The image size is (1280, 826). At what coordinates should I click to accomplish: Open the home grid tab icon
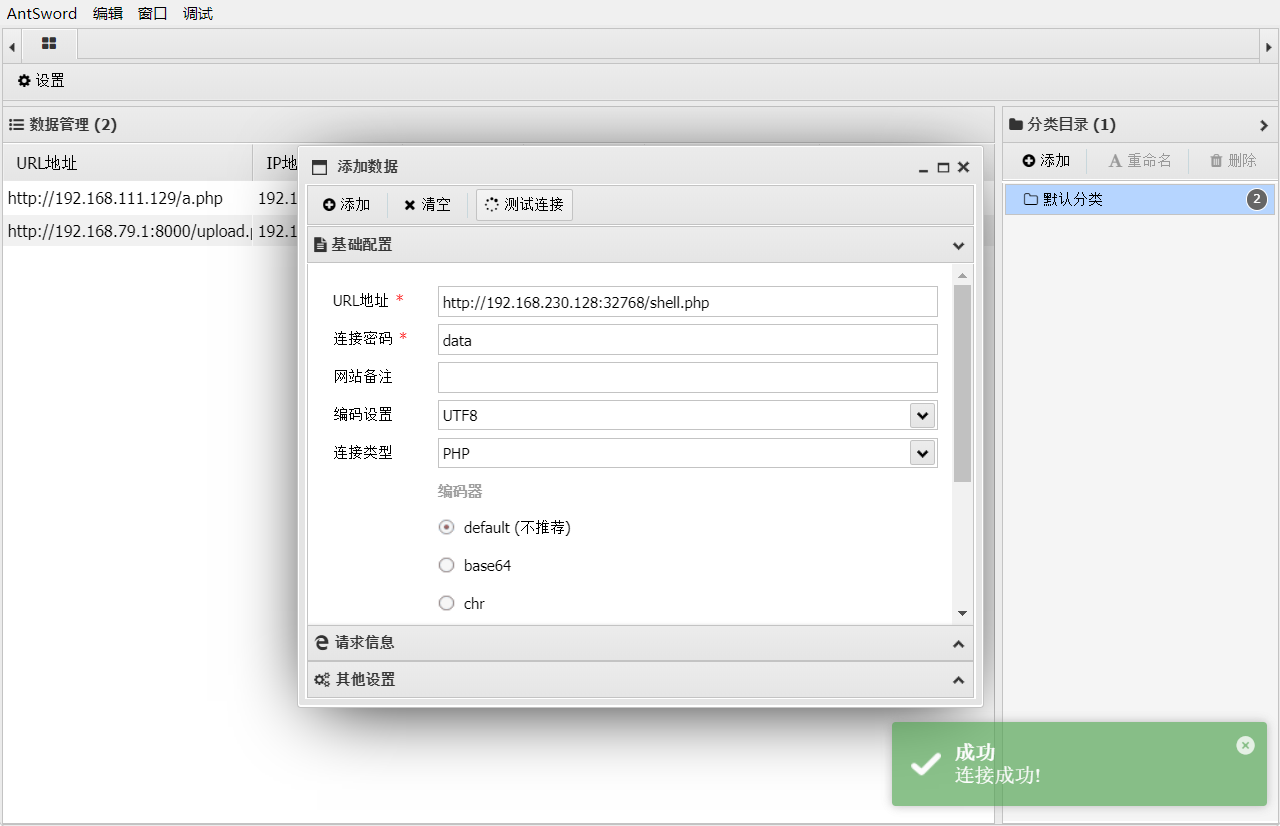[49, 44]
